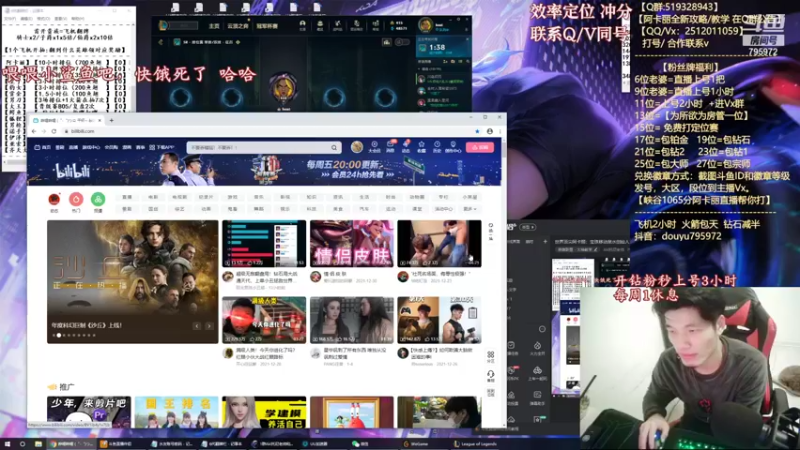Click the customer service headset icon sidebar
Viewport: 800px width, 450px height.
490,376
